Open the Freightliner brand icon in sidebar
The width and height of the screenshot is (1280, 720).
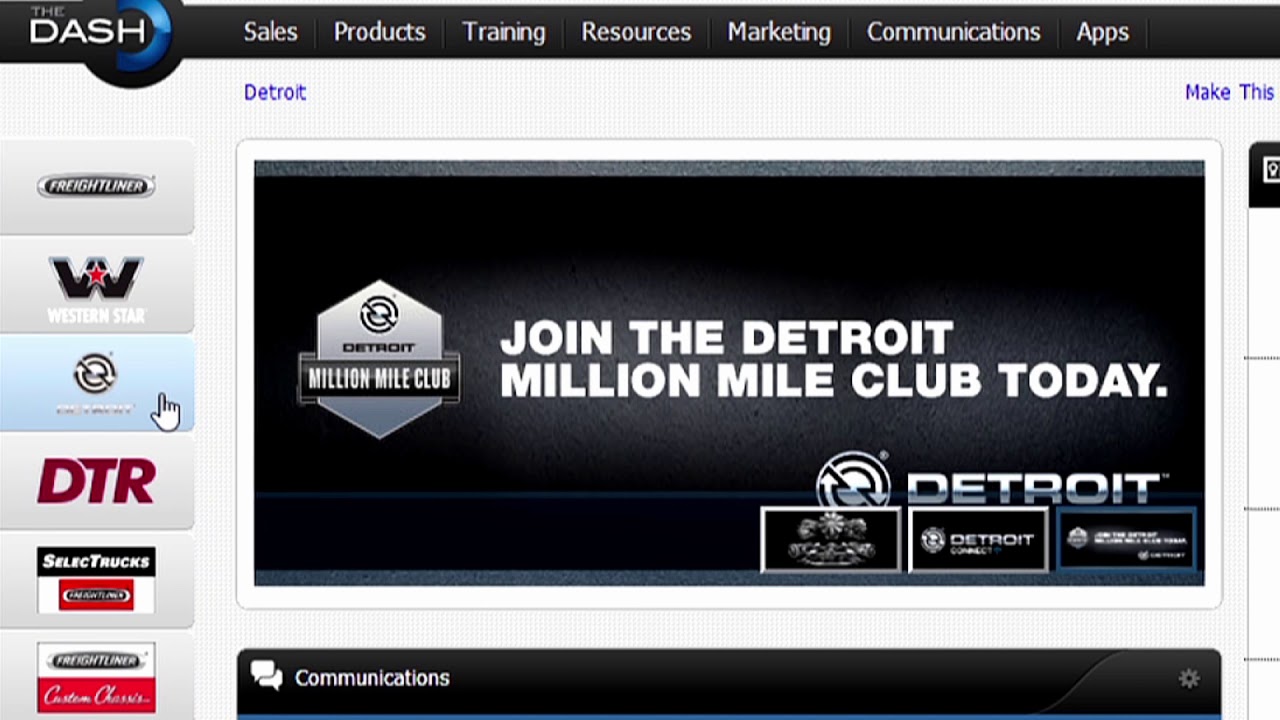96,186
